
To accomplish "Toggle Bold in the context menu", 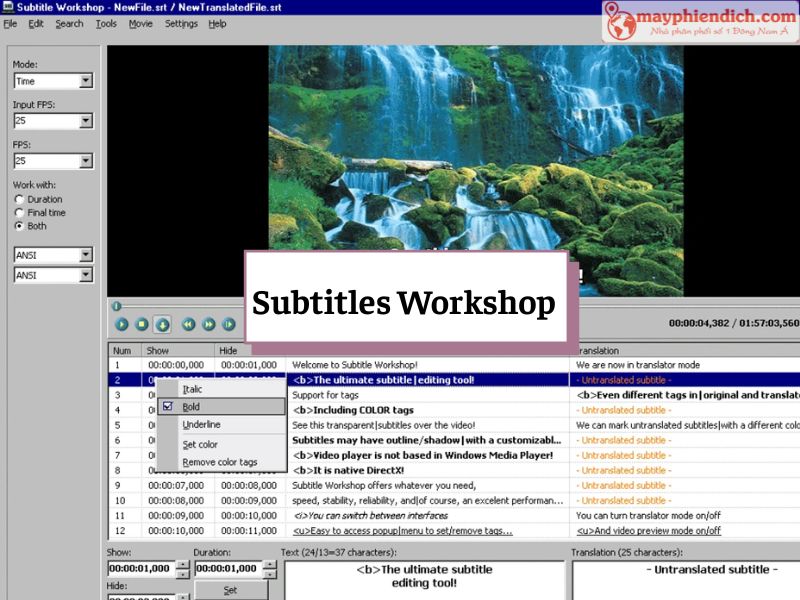I will coord(191,405).
